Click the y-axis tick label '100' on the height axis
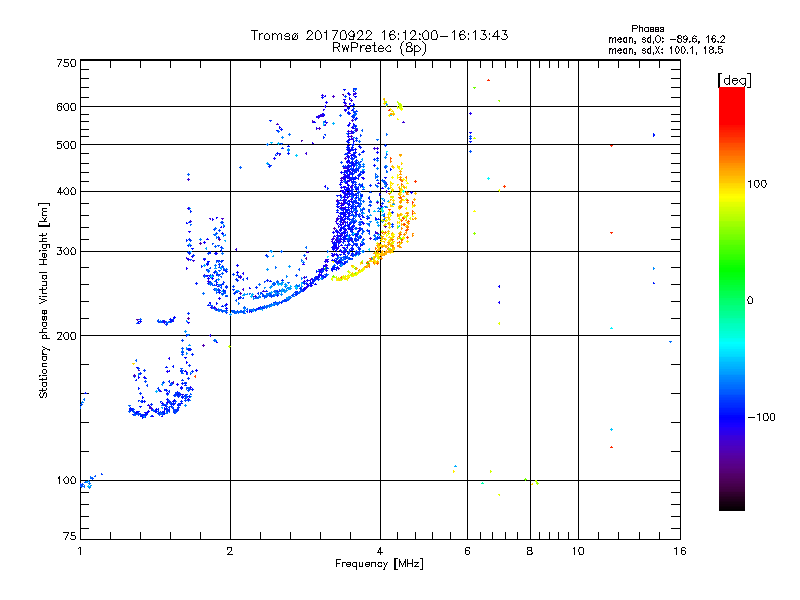This screenshot has width=800, height=600. pos(66,480)
